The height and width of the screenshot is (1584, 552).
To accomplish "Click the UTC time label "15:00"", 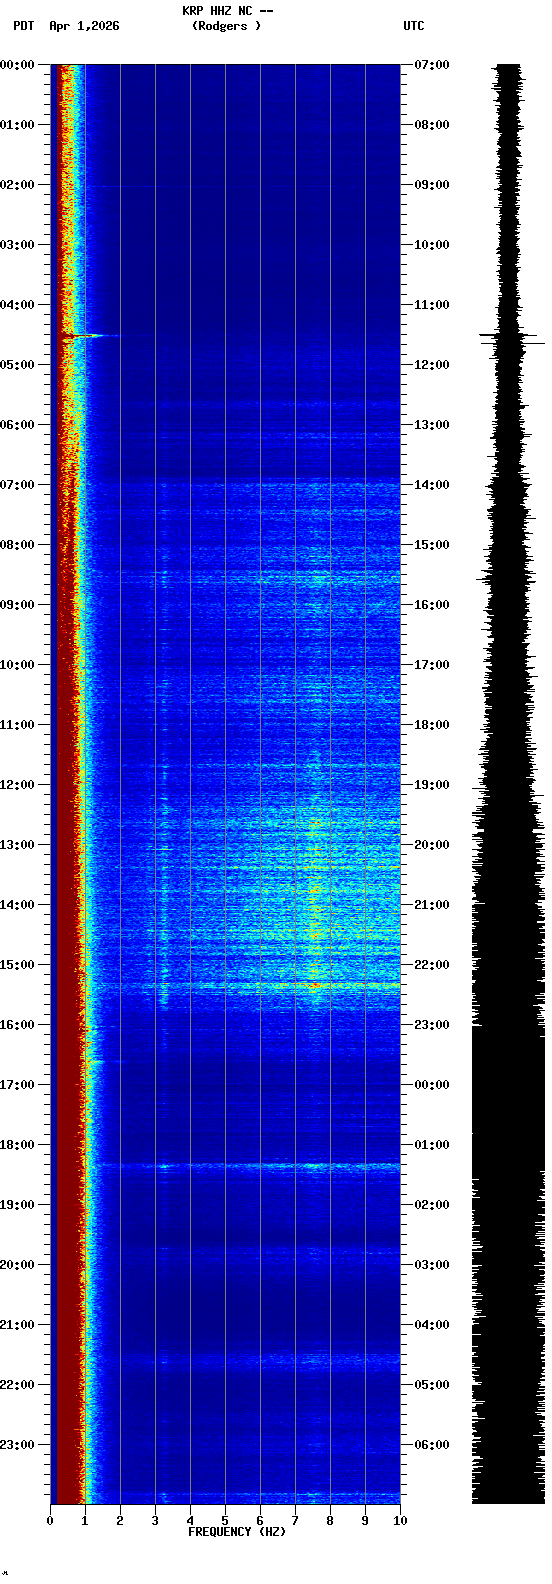I will 432,545.
